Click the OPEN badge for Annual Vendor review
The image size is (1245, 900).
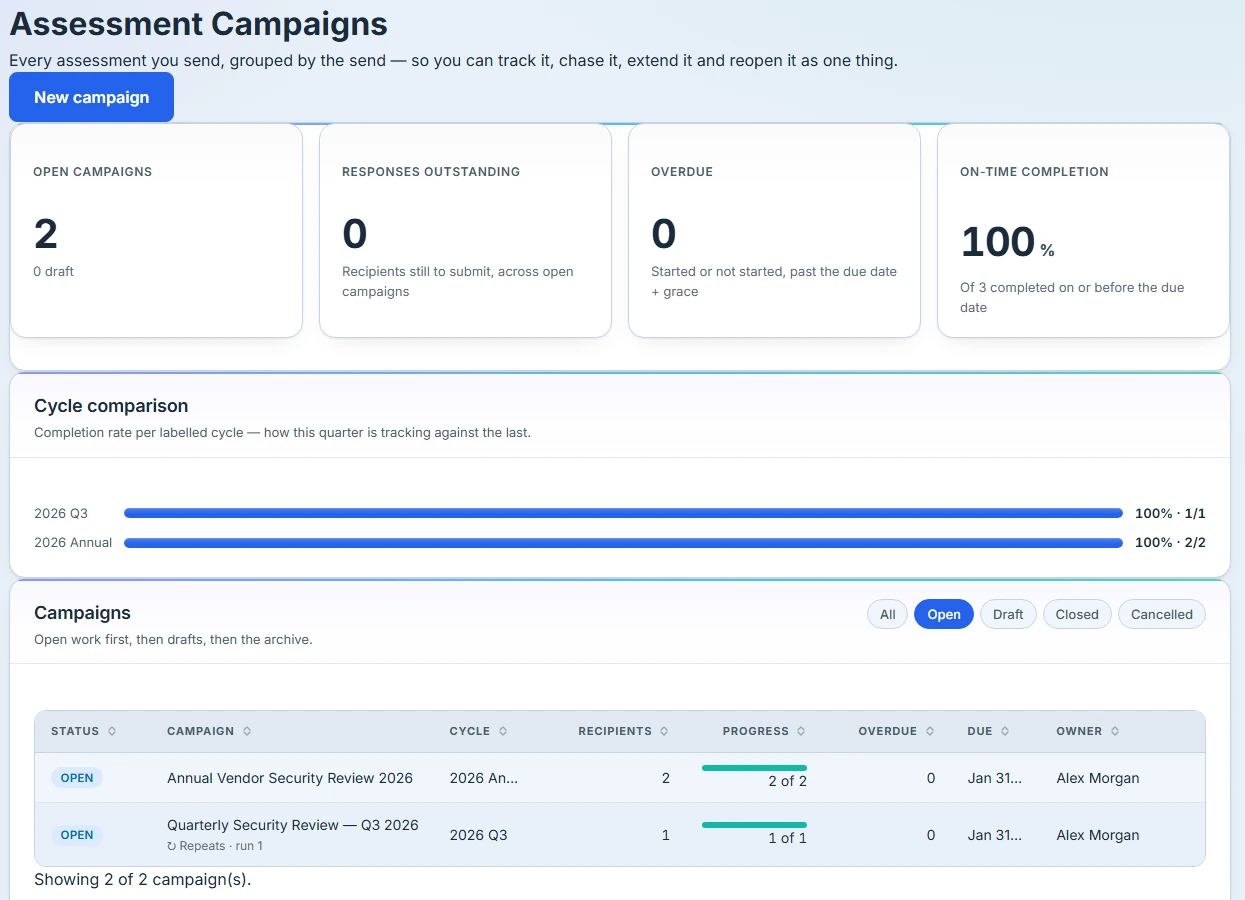coord(77,778)
